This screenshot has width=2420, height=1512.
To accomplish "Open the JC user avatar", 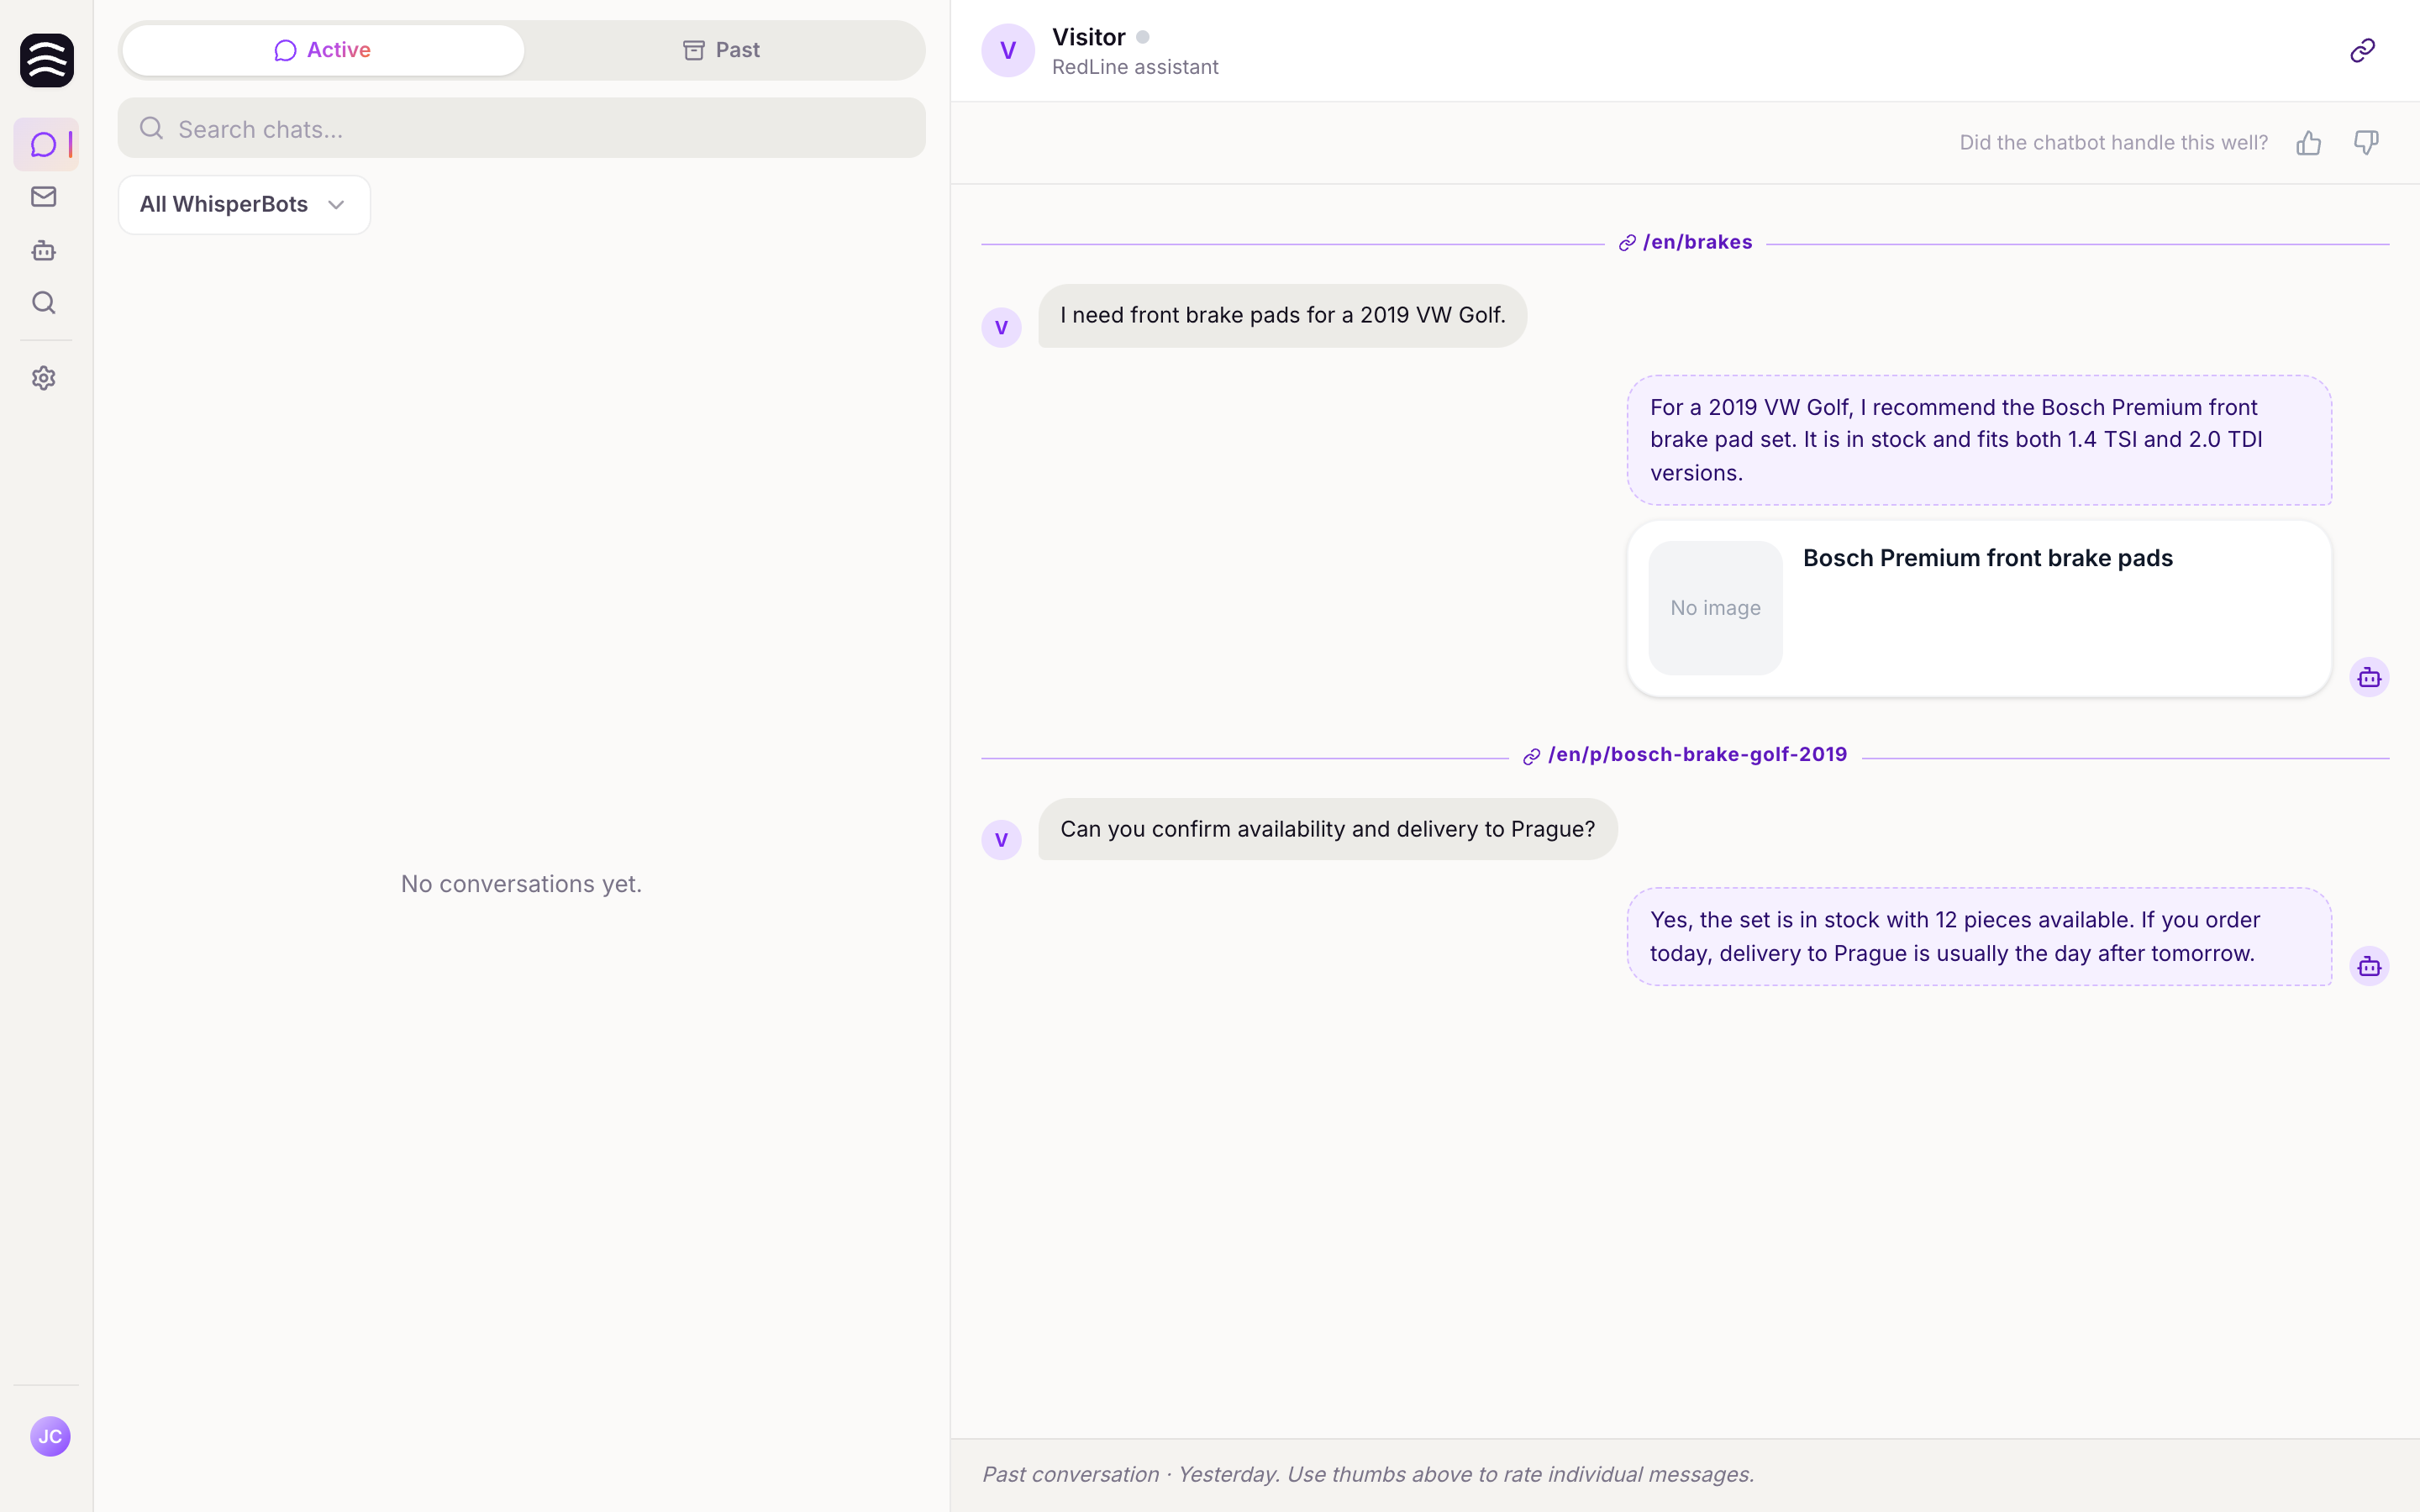I will 50,1436.
